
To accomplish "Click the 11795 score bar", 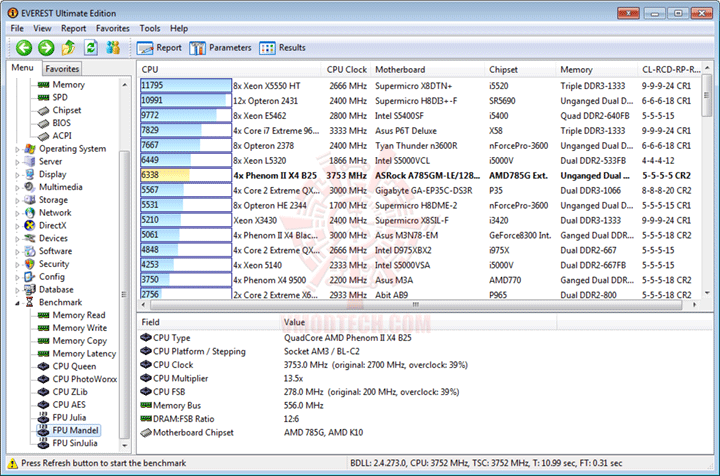I will click(186, 86).
